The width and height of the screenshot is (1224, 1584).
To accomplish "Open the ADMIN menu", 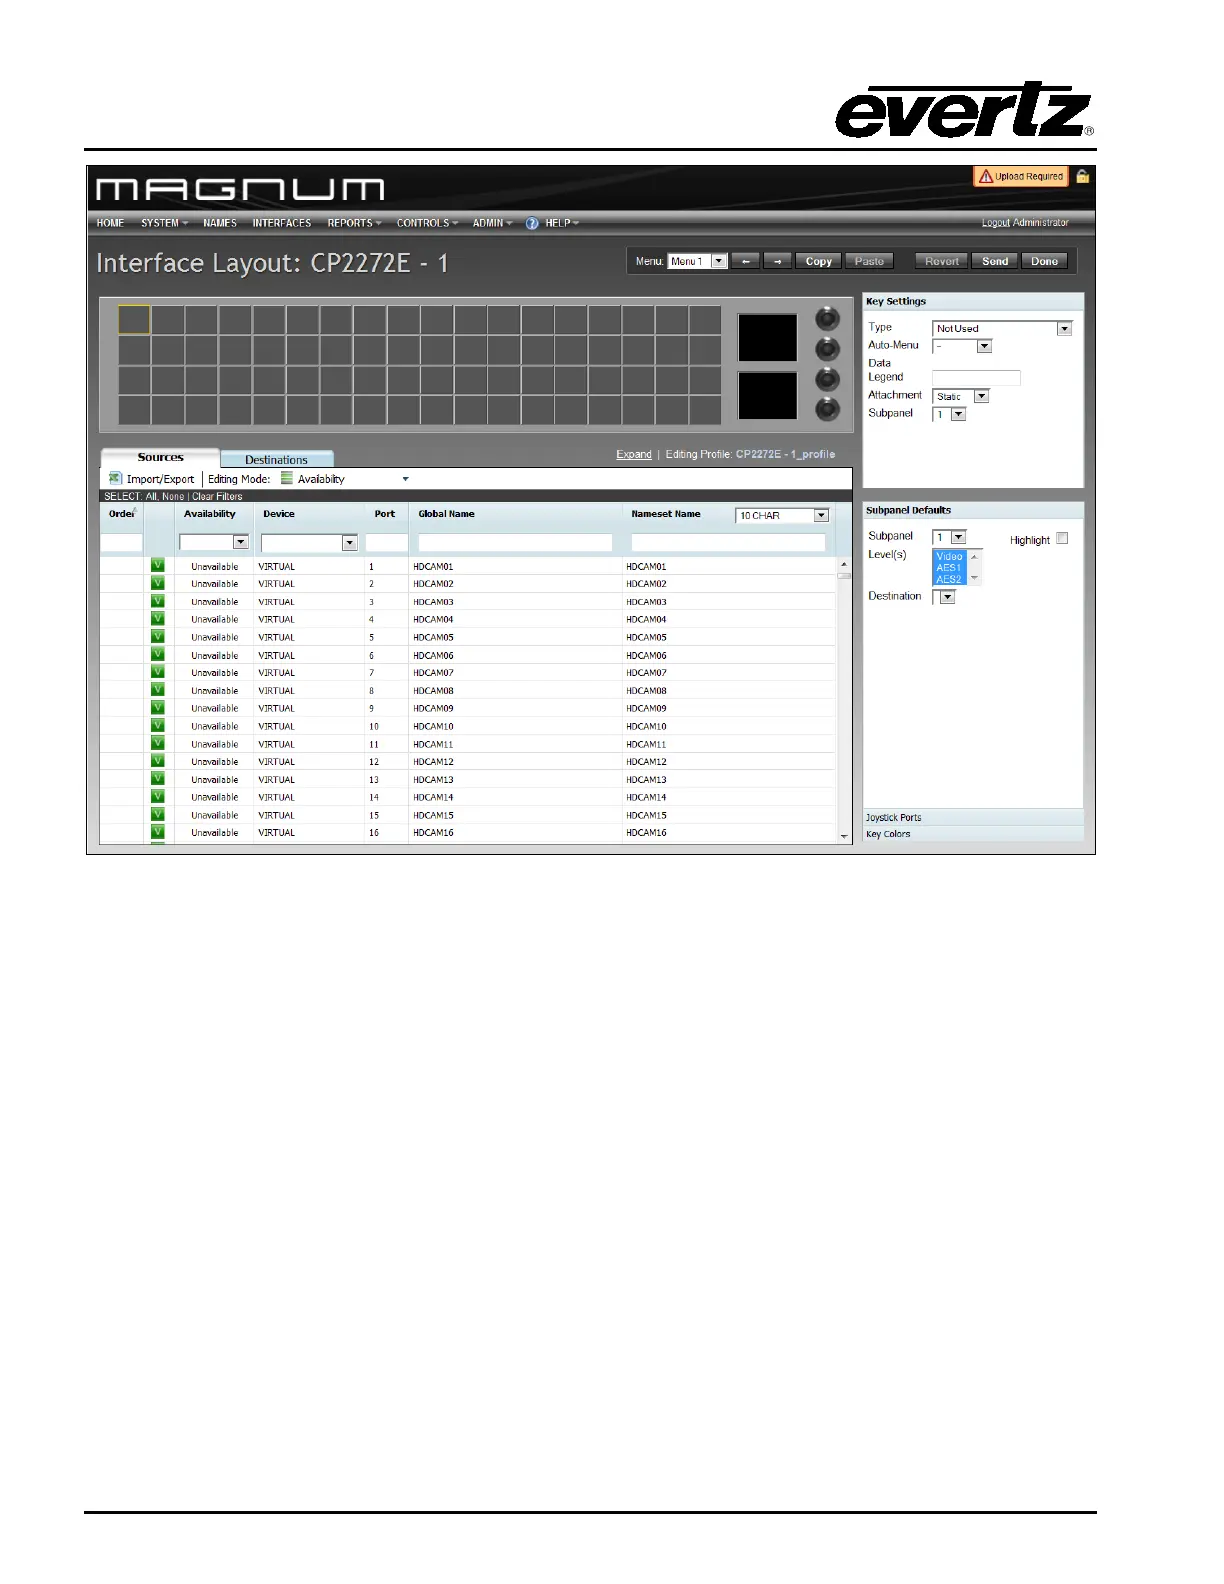I will [x=492, y=223].
